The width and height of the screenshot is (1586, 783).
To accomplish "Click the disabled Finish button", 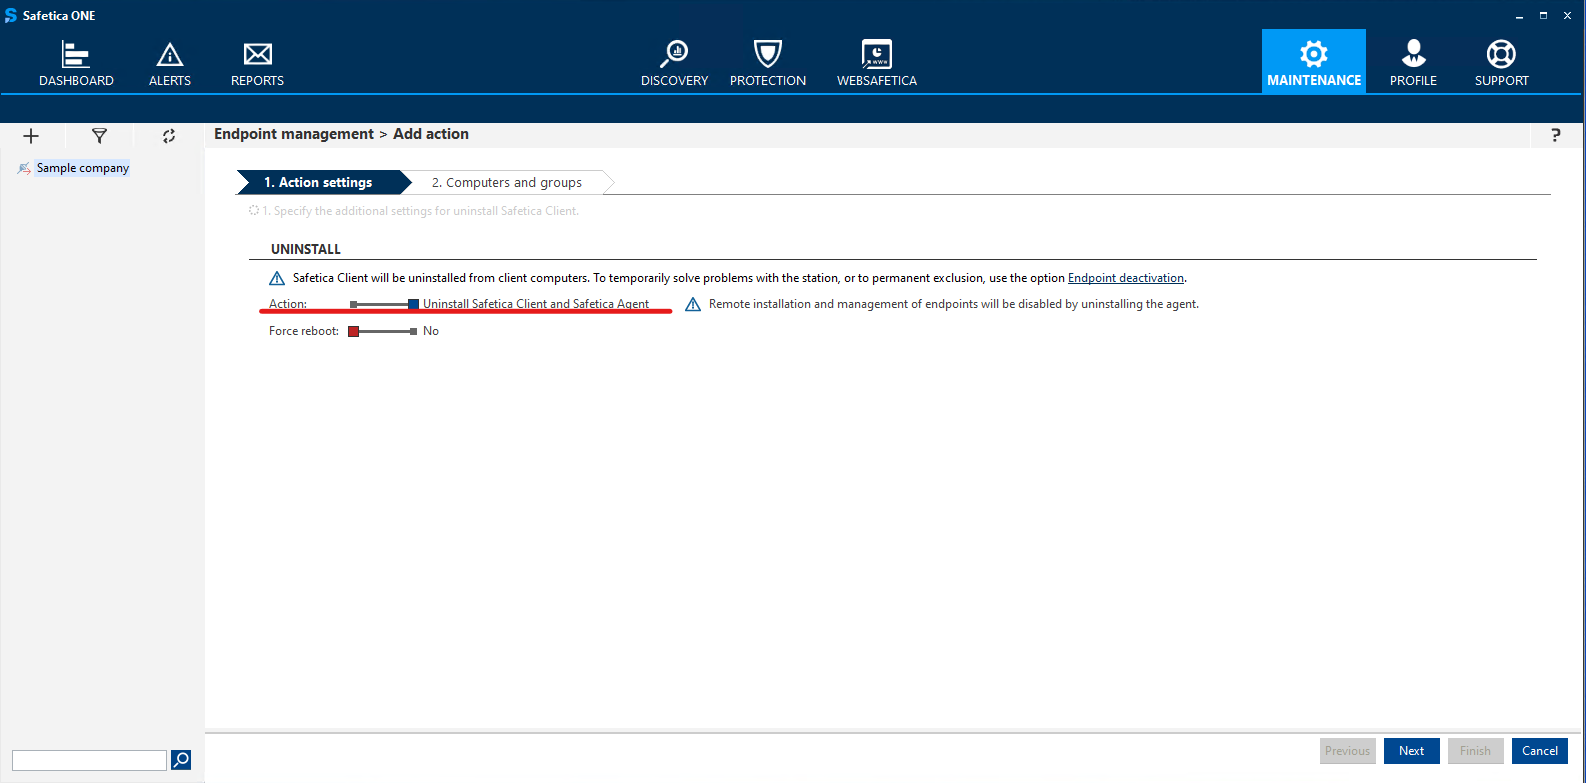I will [x=1475, y=751].
